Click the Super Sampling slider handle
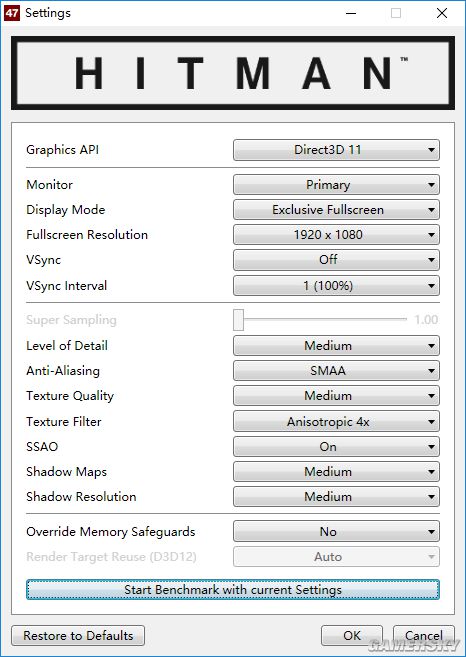 [x=238, y=320]
